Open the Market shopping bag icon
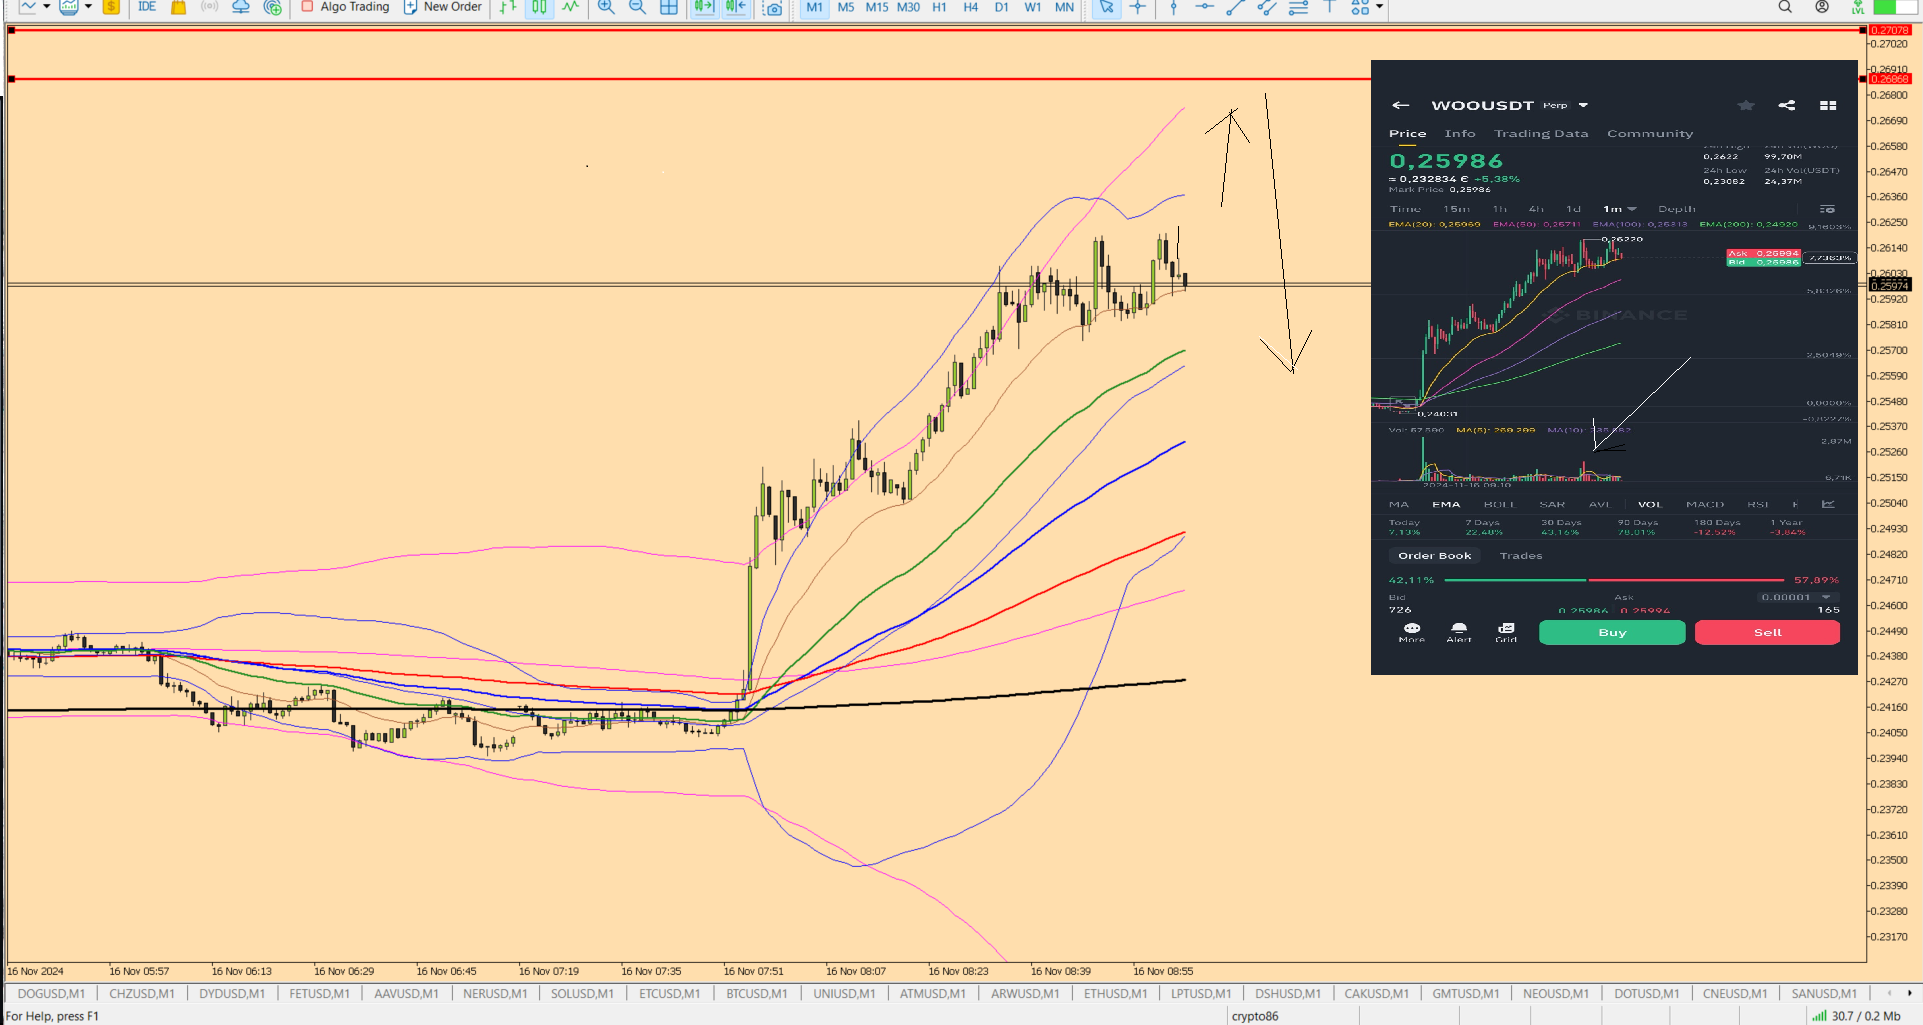The height and width of the screenshot is (1025, 1923). pyautogui.click(x=179, y=7)
